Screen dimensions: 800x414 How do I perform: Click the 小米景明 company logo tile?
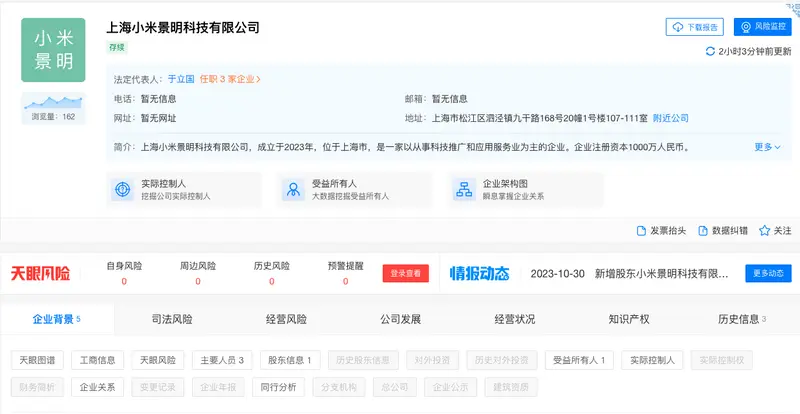[53, 50]
